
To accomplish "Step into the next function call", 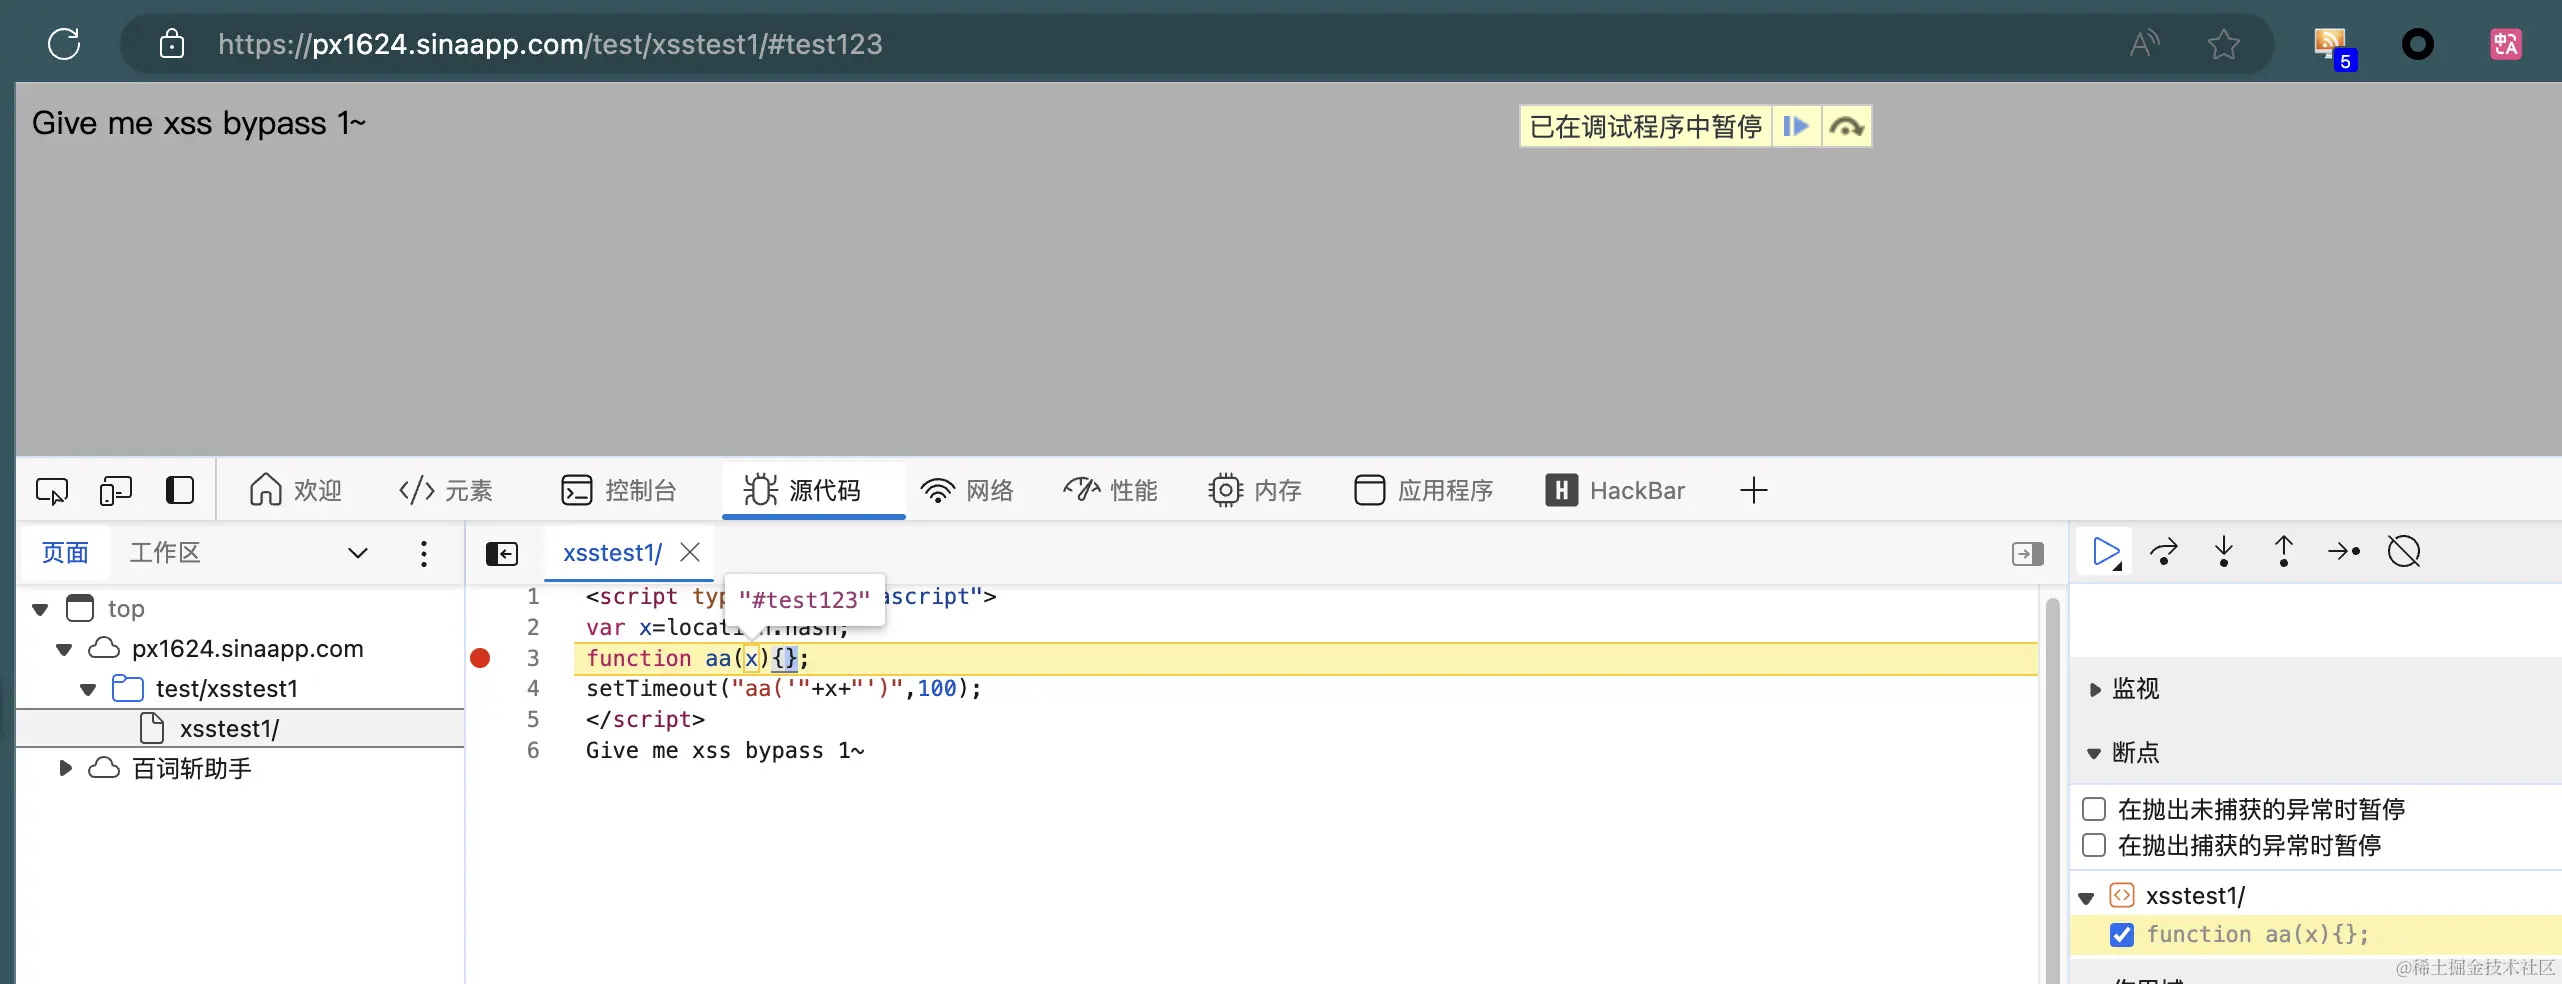I will coord(2224,552).
